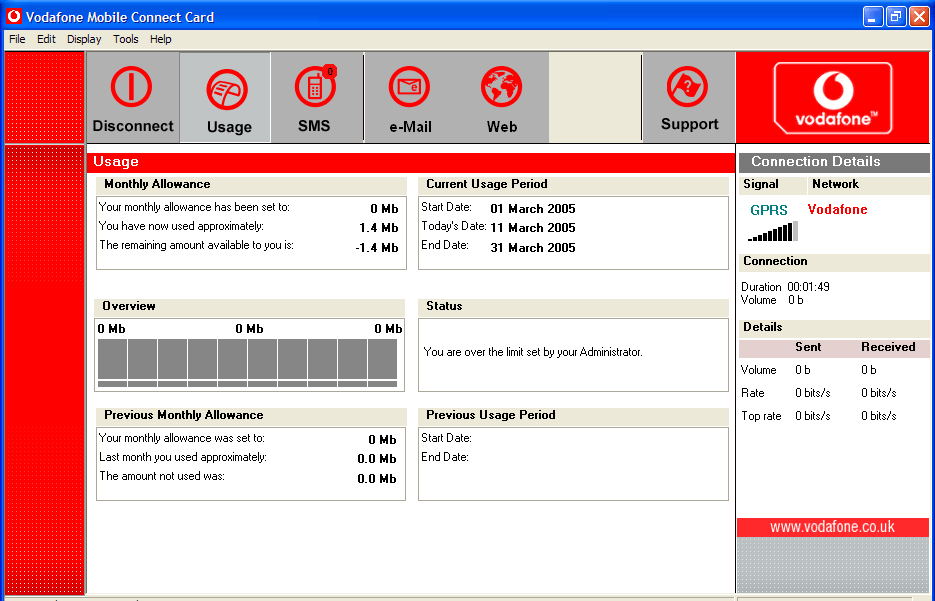Click the Connection Details header
The width and height of the screenshot is (935, 601).
[x=834, y=162]
